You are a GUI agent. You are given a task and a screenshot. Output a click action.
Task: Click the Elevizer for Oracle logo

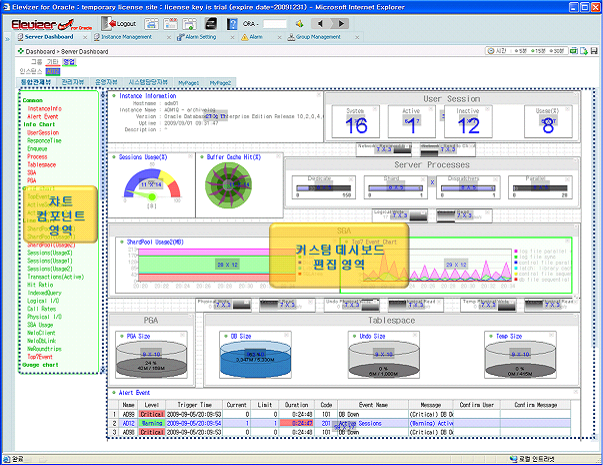[x=52, y=25]
